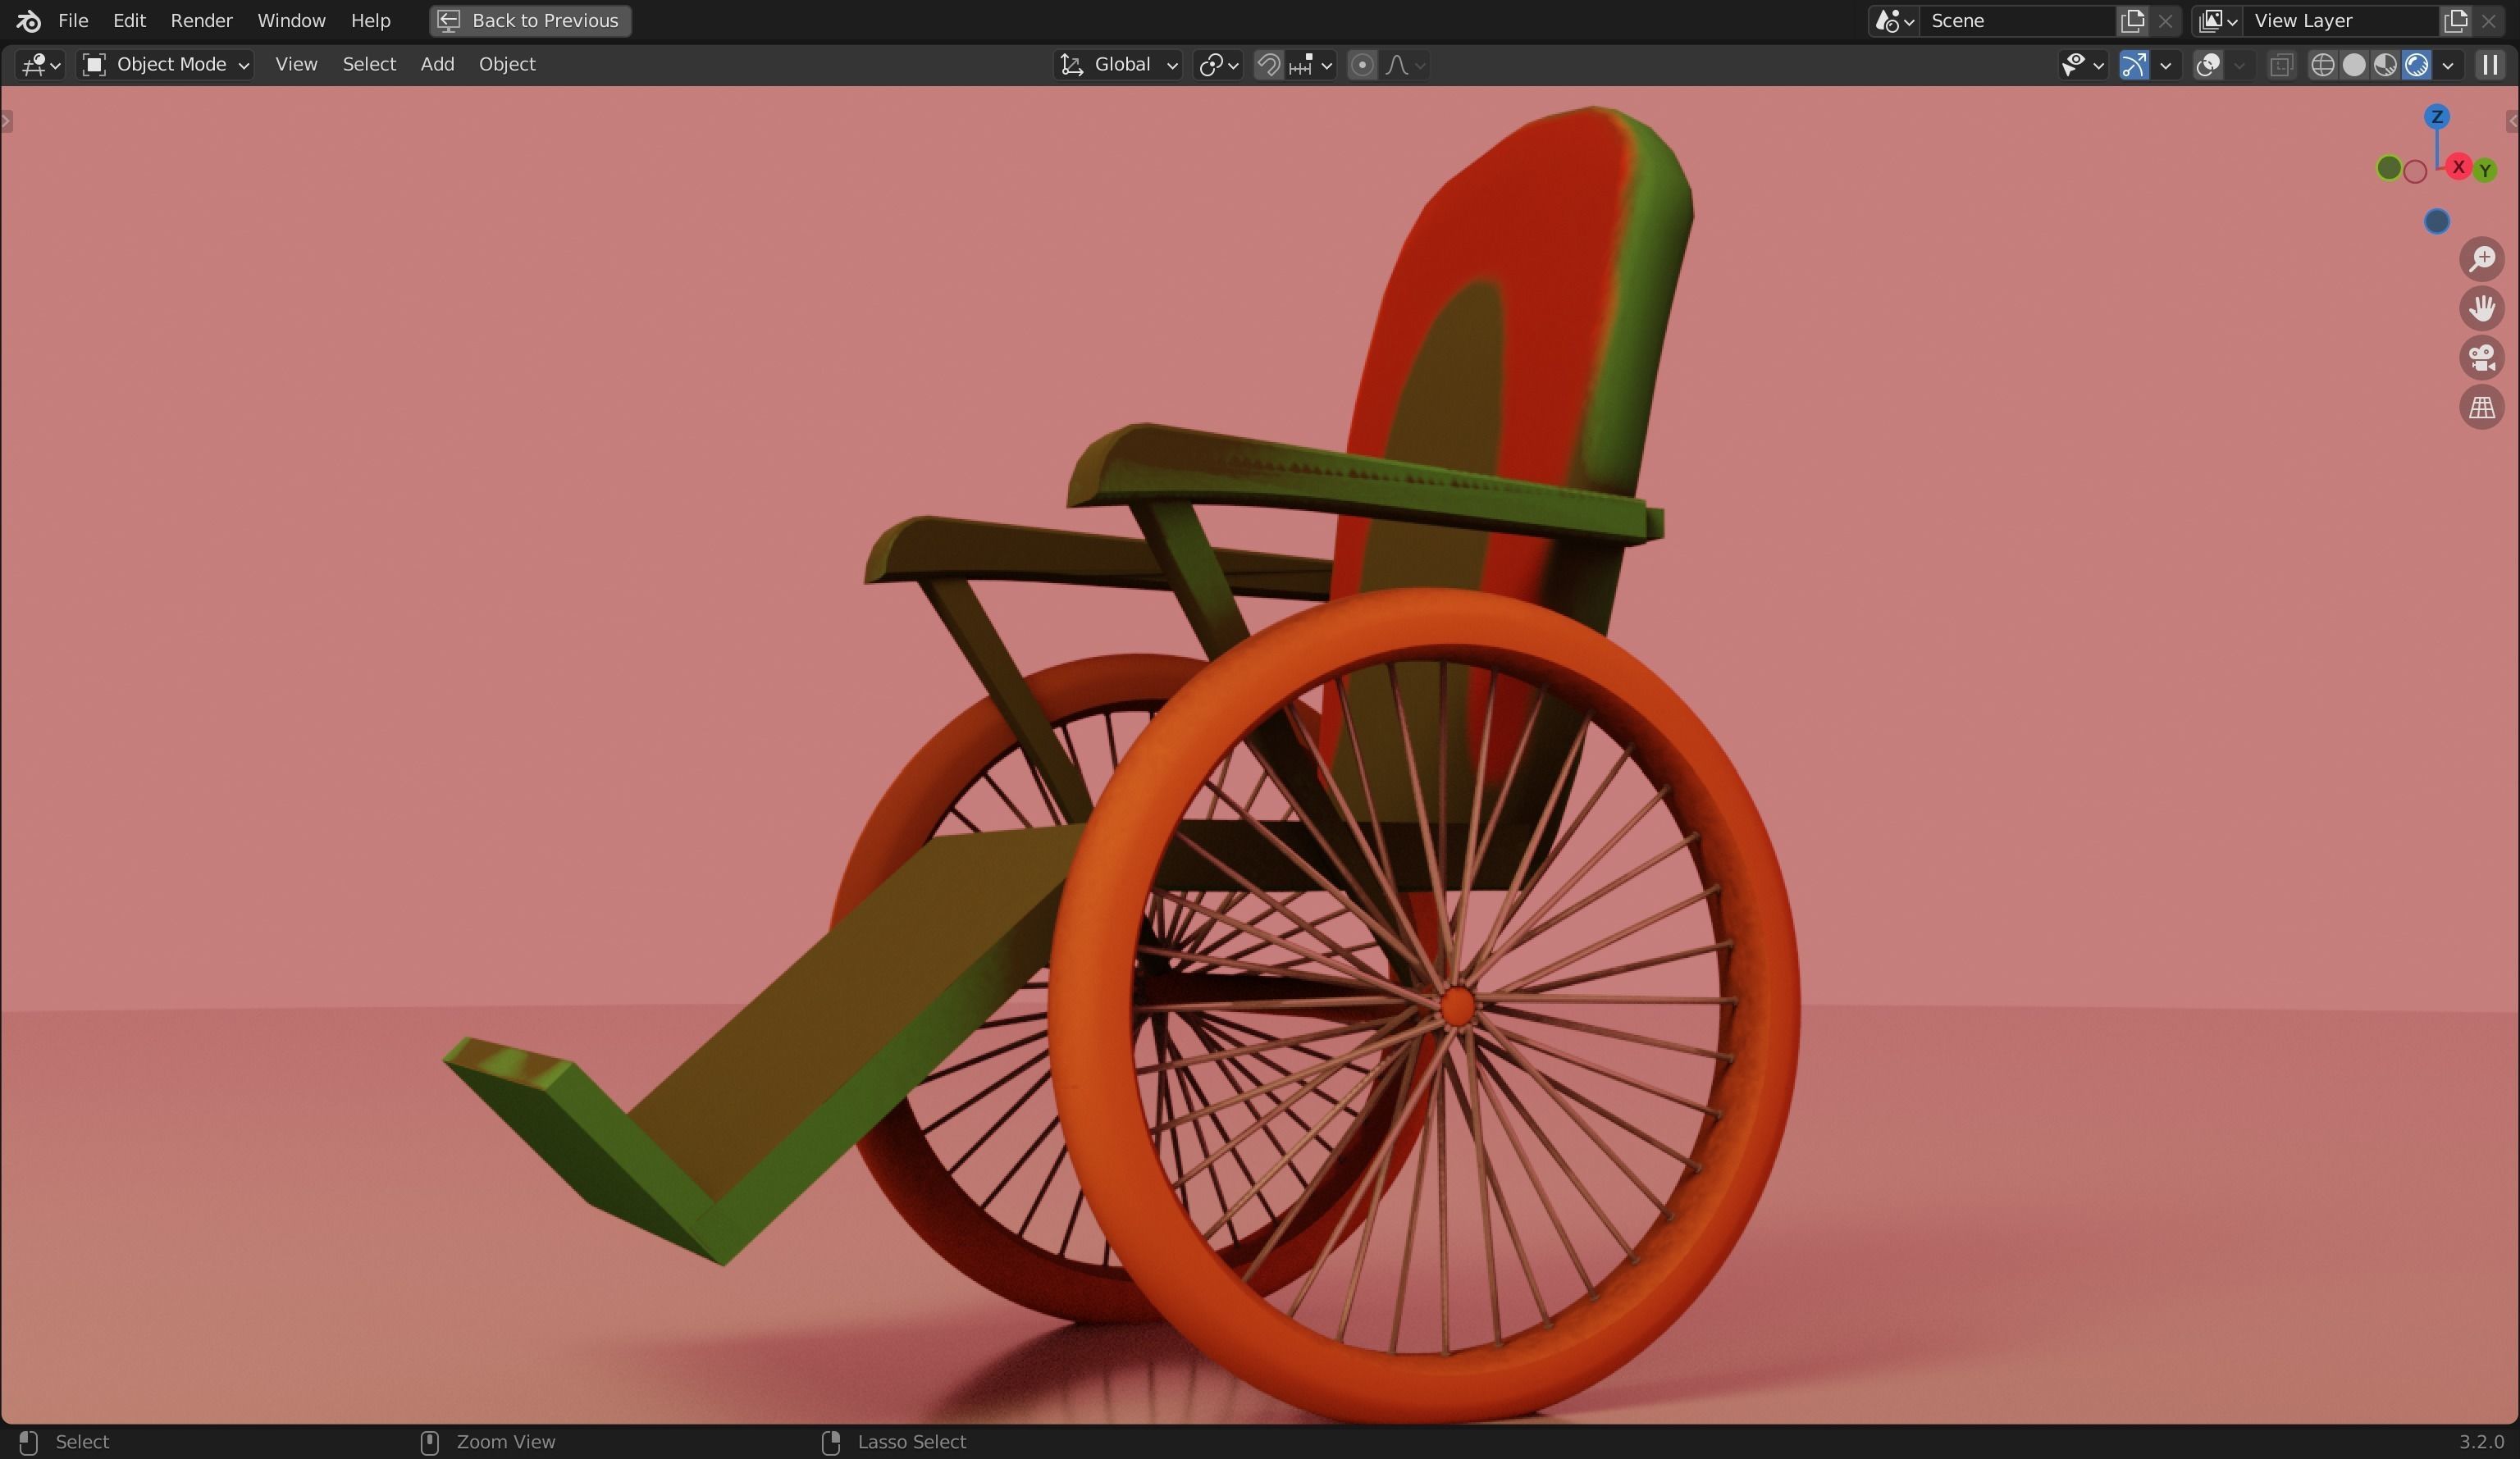Activate the Move the View hand icon
The width and height of the screenshot is (2520, 1459).
click(2483, 309)
